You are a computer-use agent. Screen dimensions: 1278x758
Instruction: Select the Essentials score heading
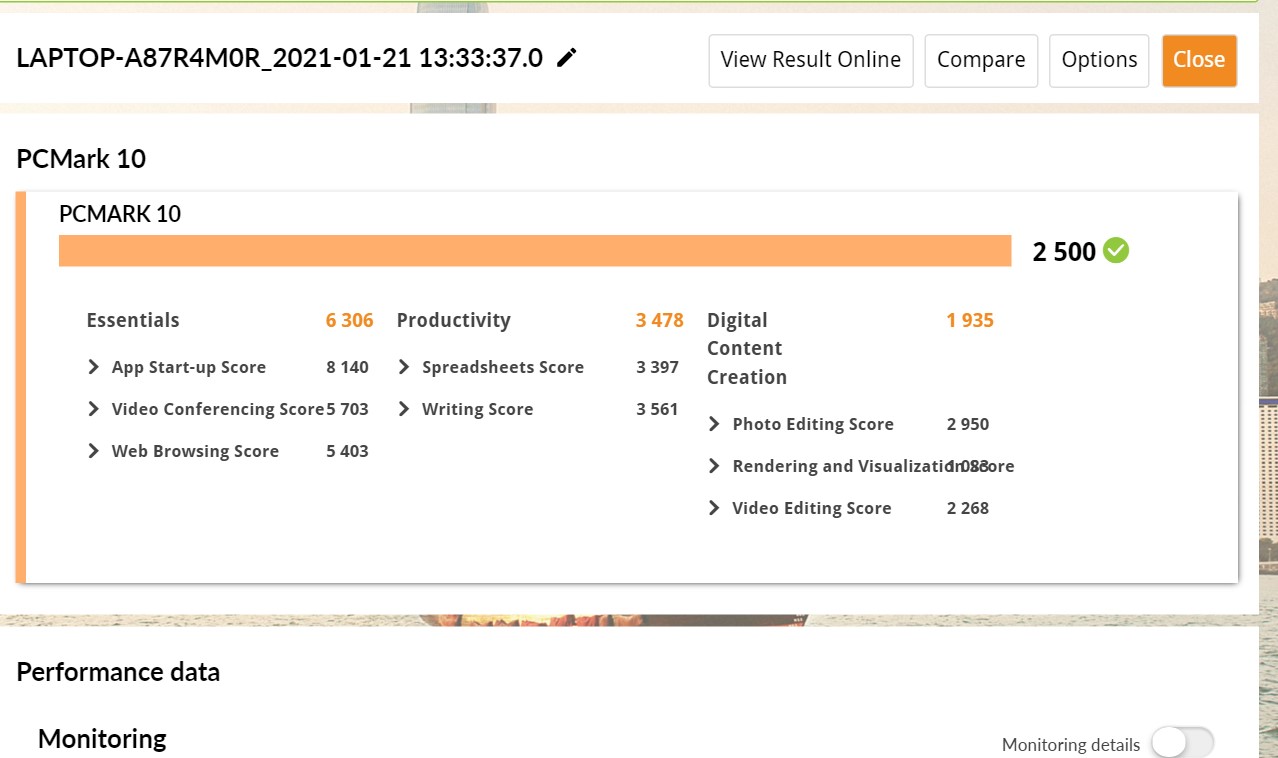[133, 320]
